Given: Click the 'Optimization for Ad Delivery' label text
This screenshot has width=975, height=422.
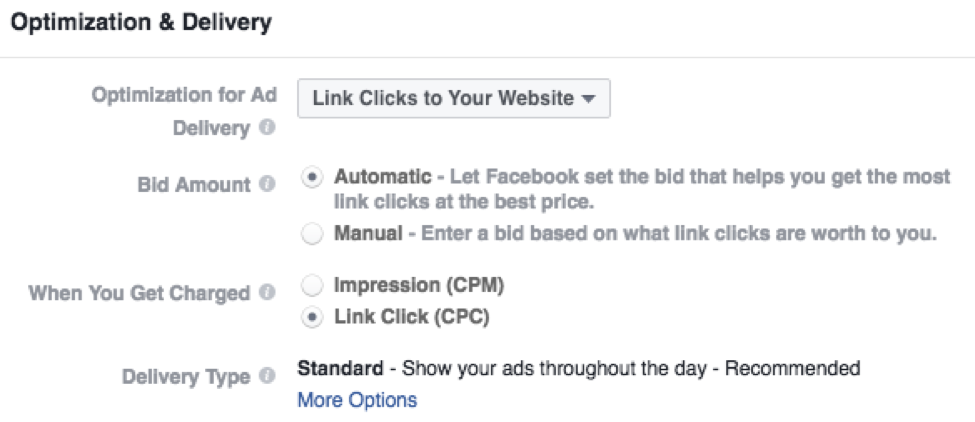Looking at the screenshot, I should click(x=184, y=112).
